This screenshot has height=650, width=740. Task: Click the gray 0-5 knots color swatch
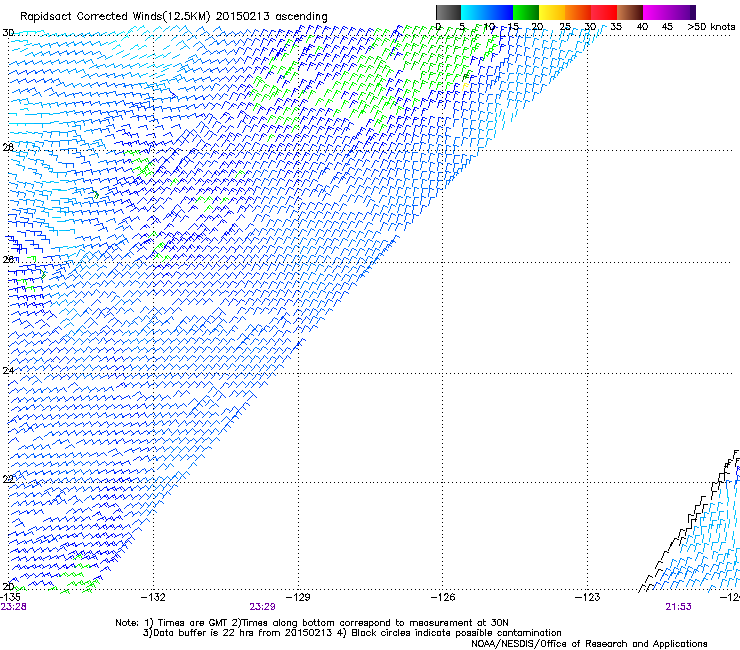point(448,12)
